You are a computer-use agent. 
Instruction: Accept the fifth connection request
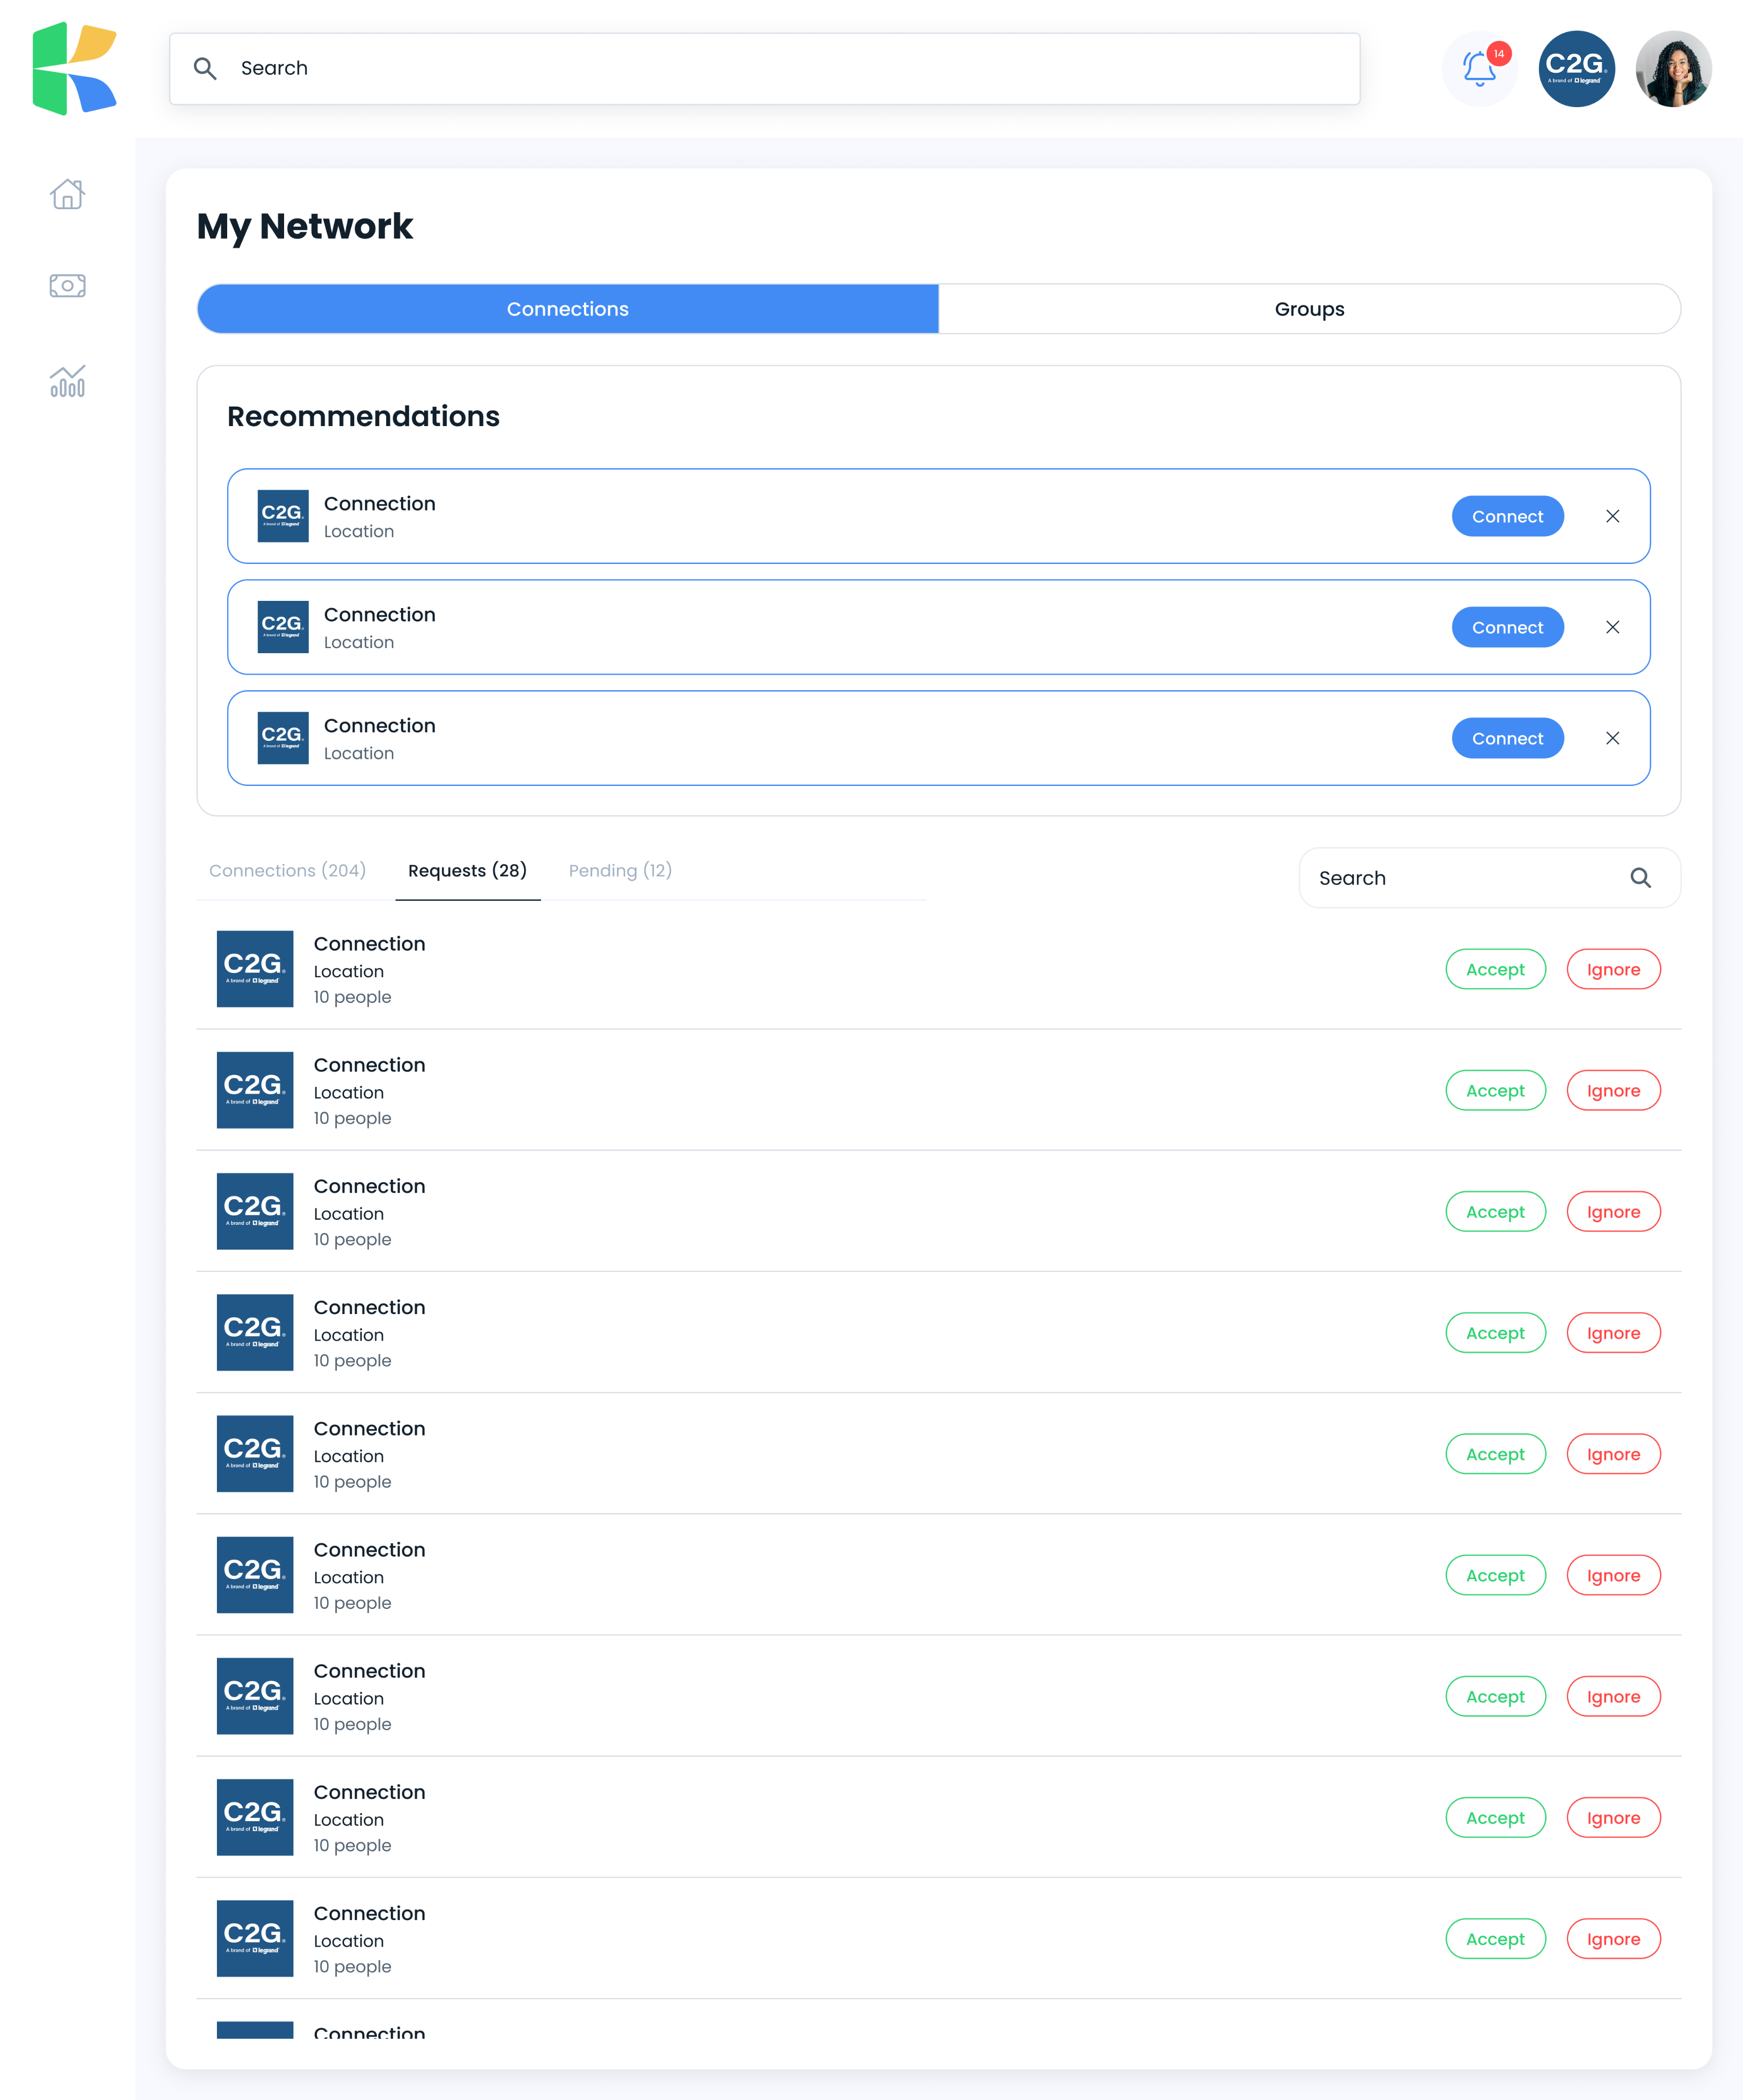(1495, 1453)
